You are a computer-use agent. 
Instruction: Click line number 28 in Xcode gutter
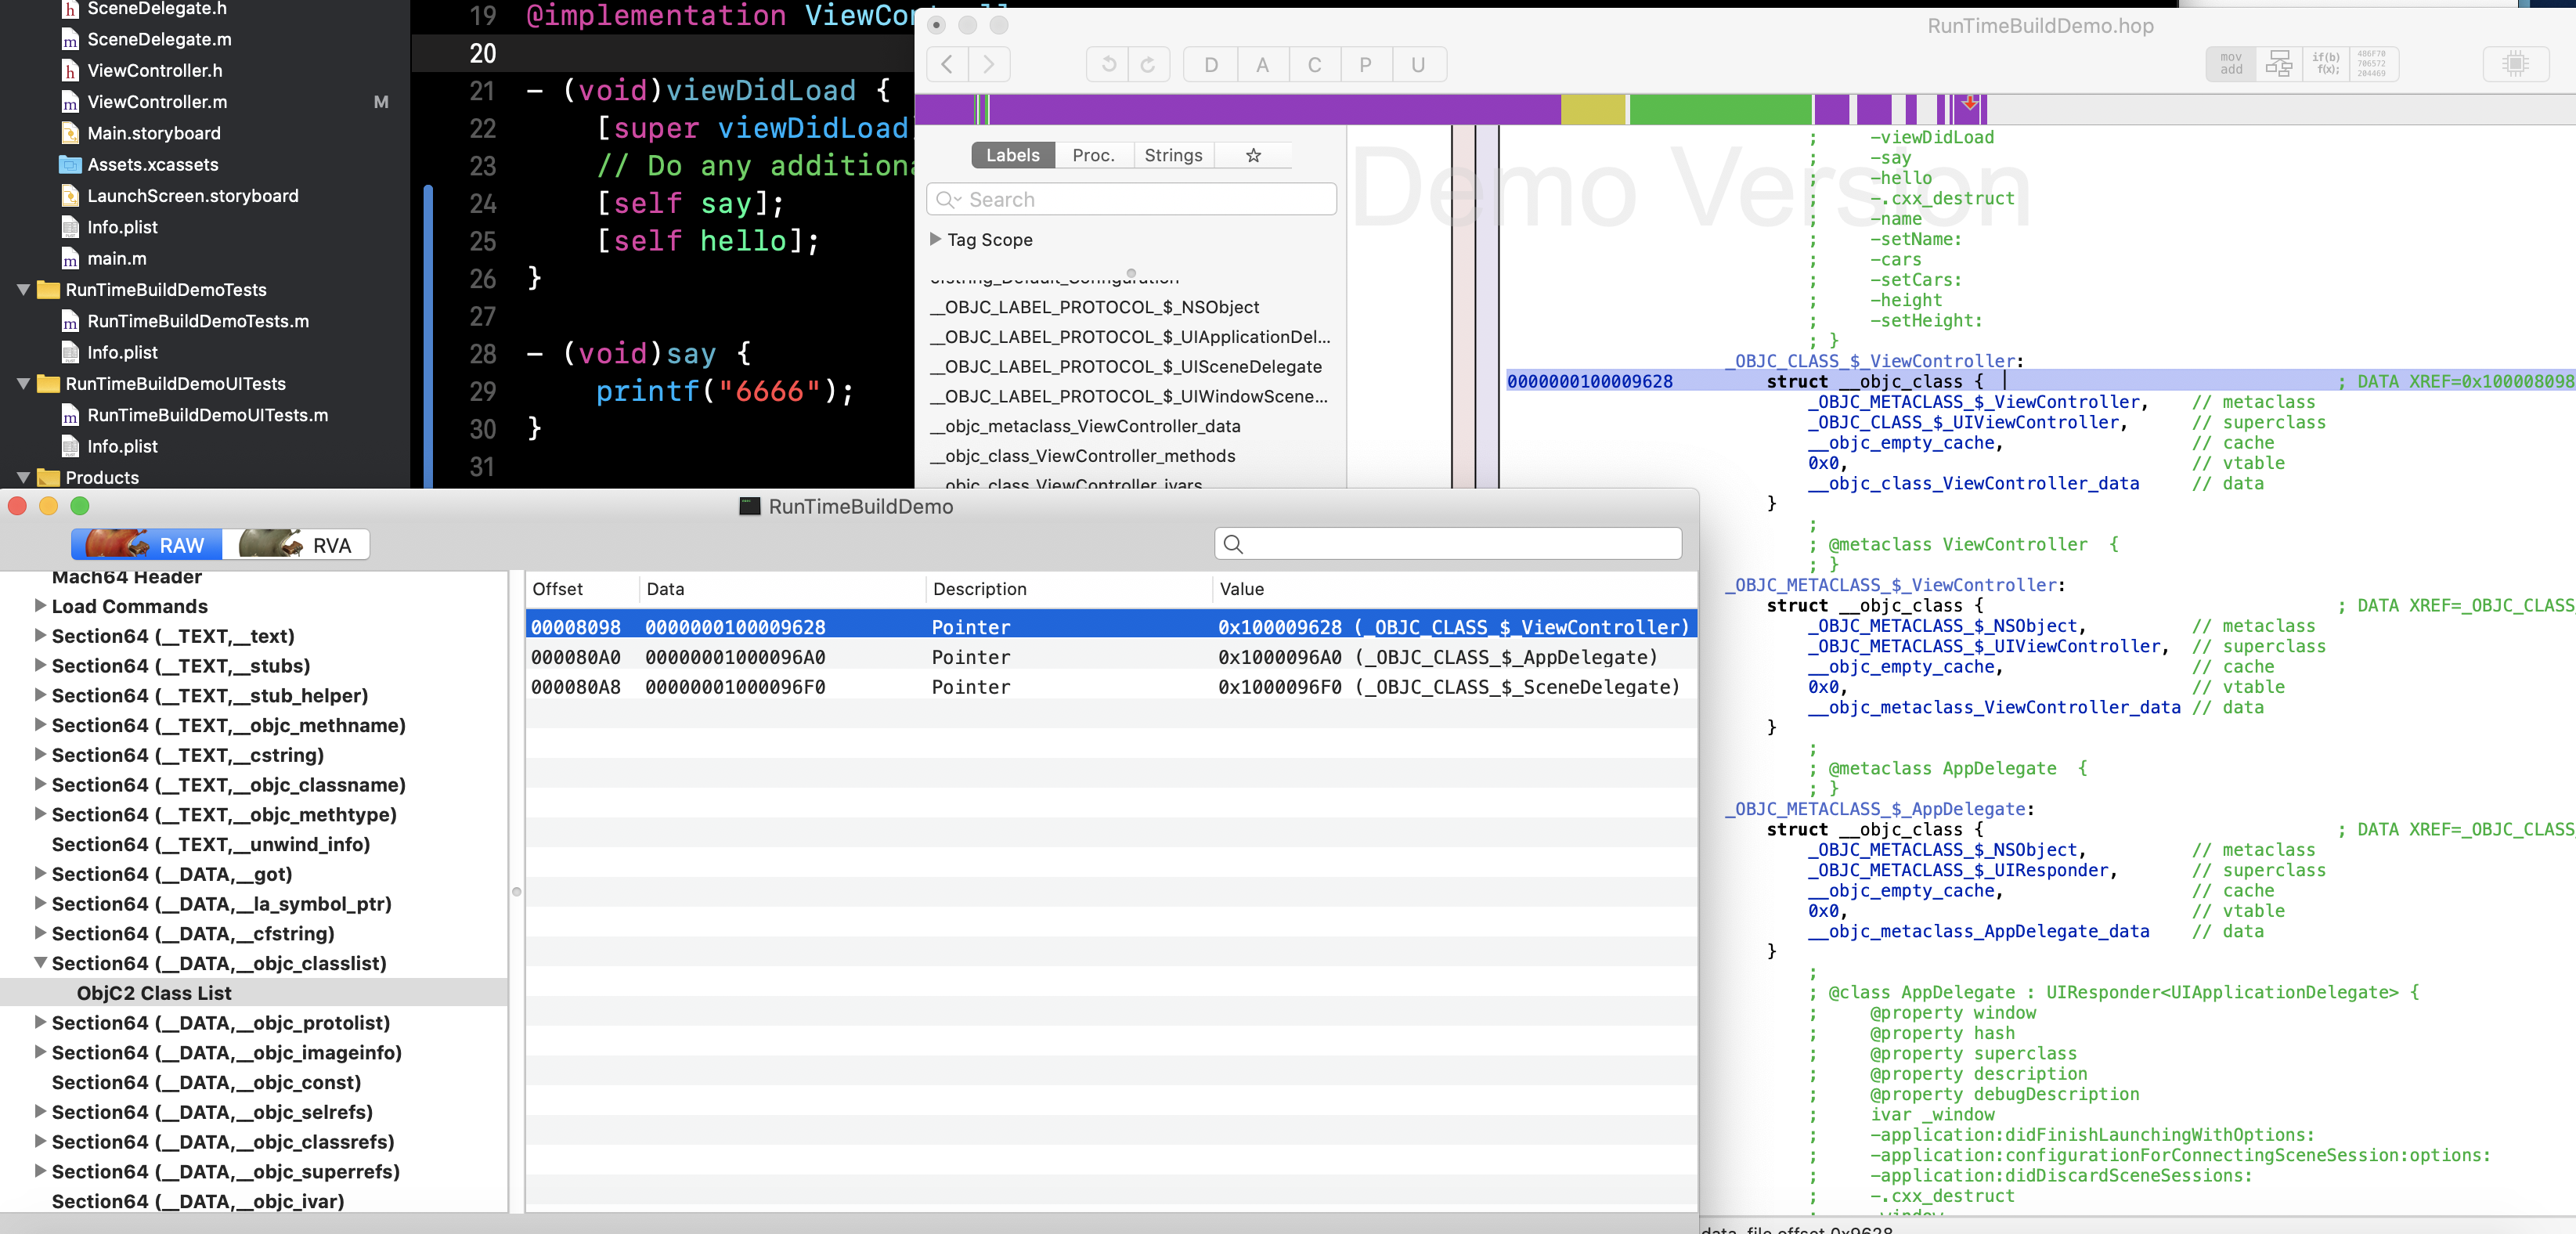[483, 353]
